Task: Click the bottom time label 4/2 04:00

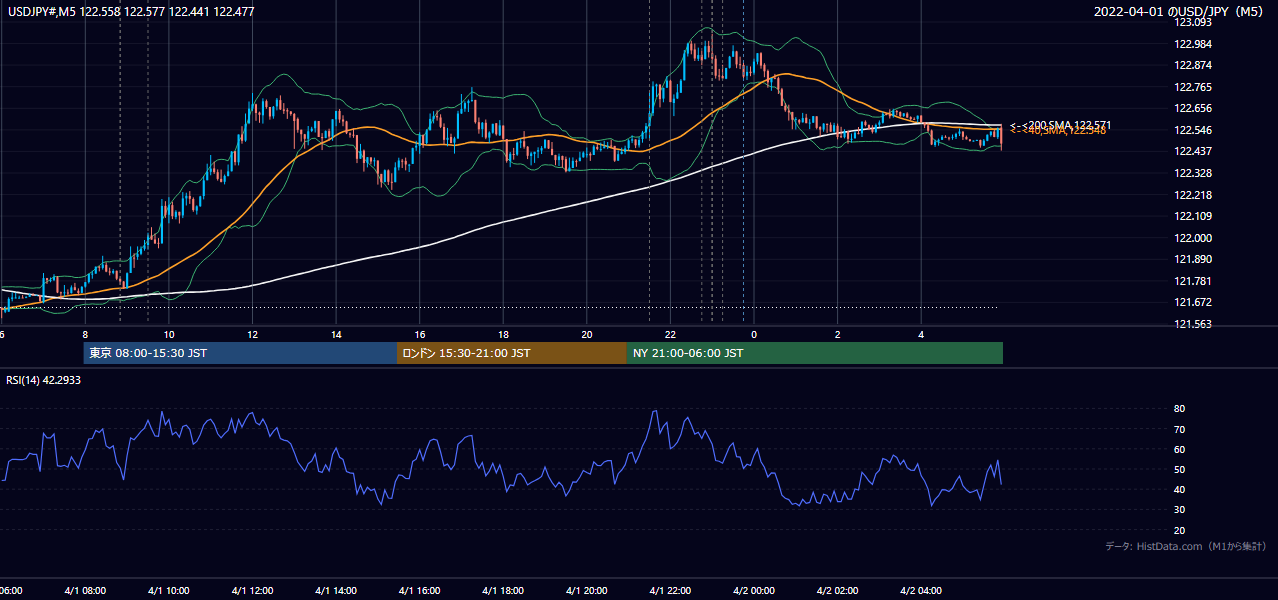Action: (921, 590)
